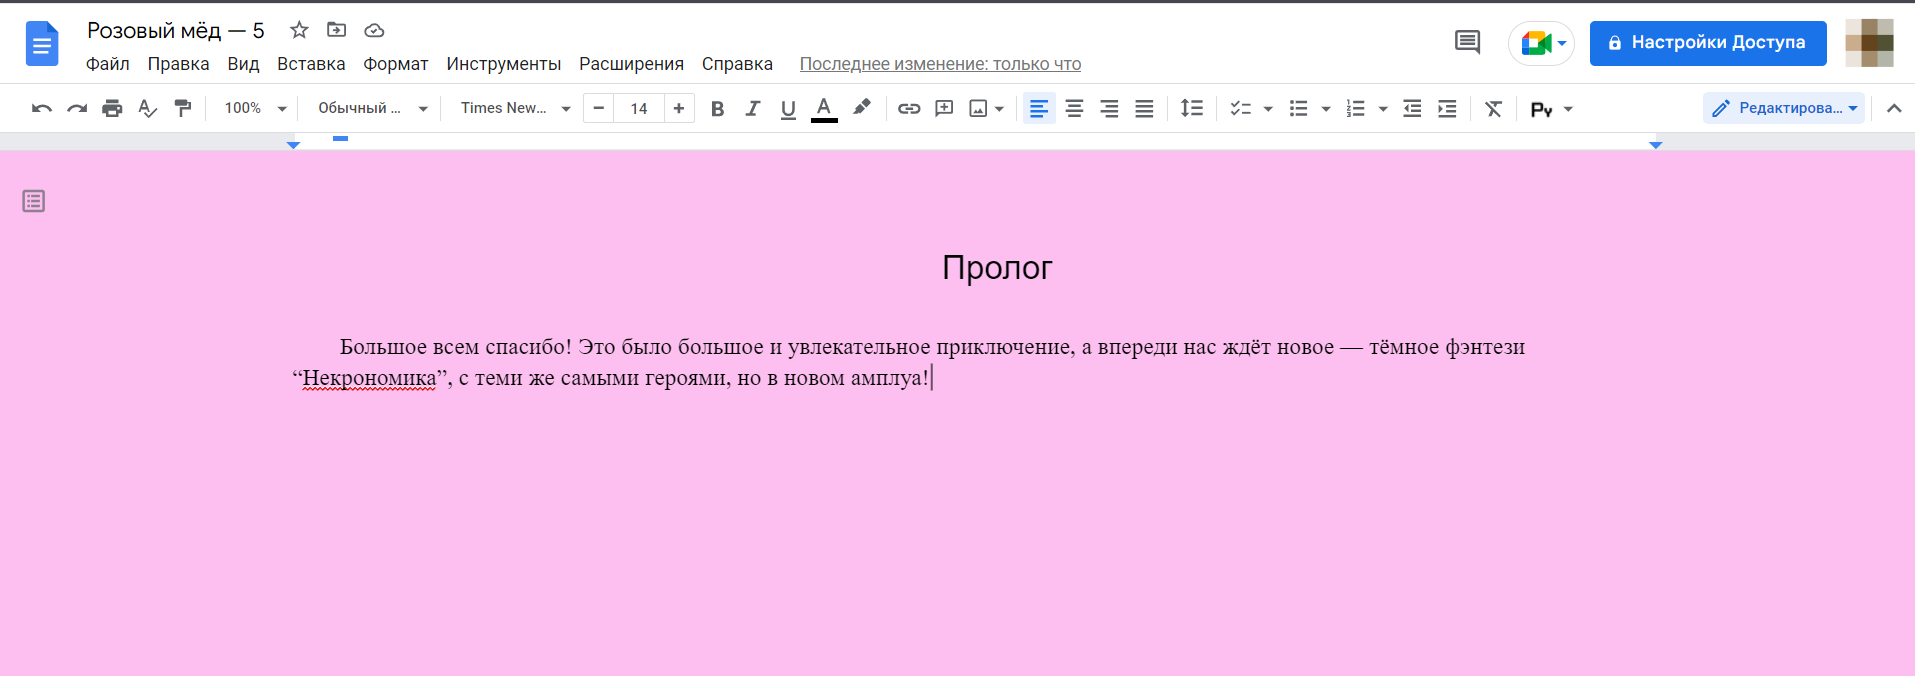
Task: Toggle Bold formatting
Action: pos(717,108)
